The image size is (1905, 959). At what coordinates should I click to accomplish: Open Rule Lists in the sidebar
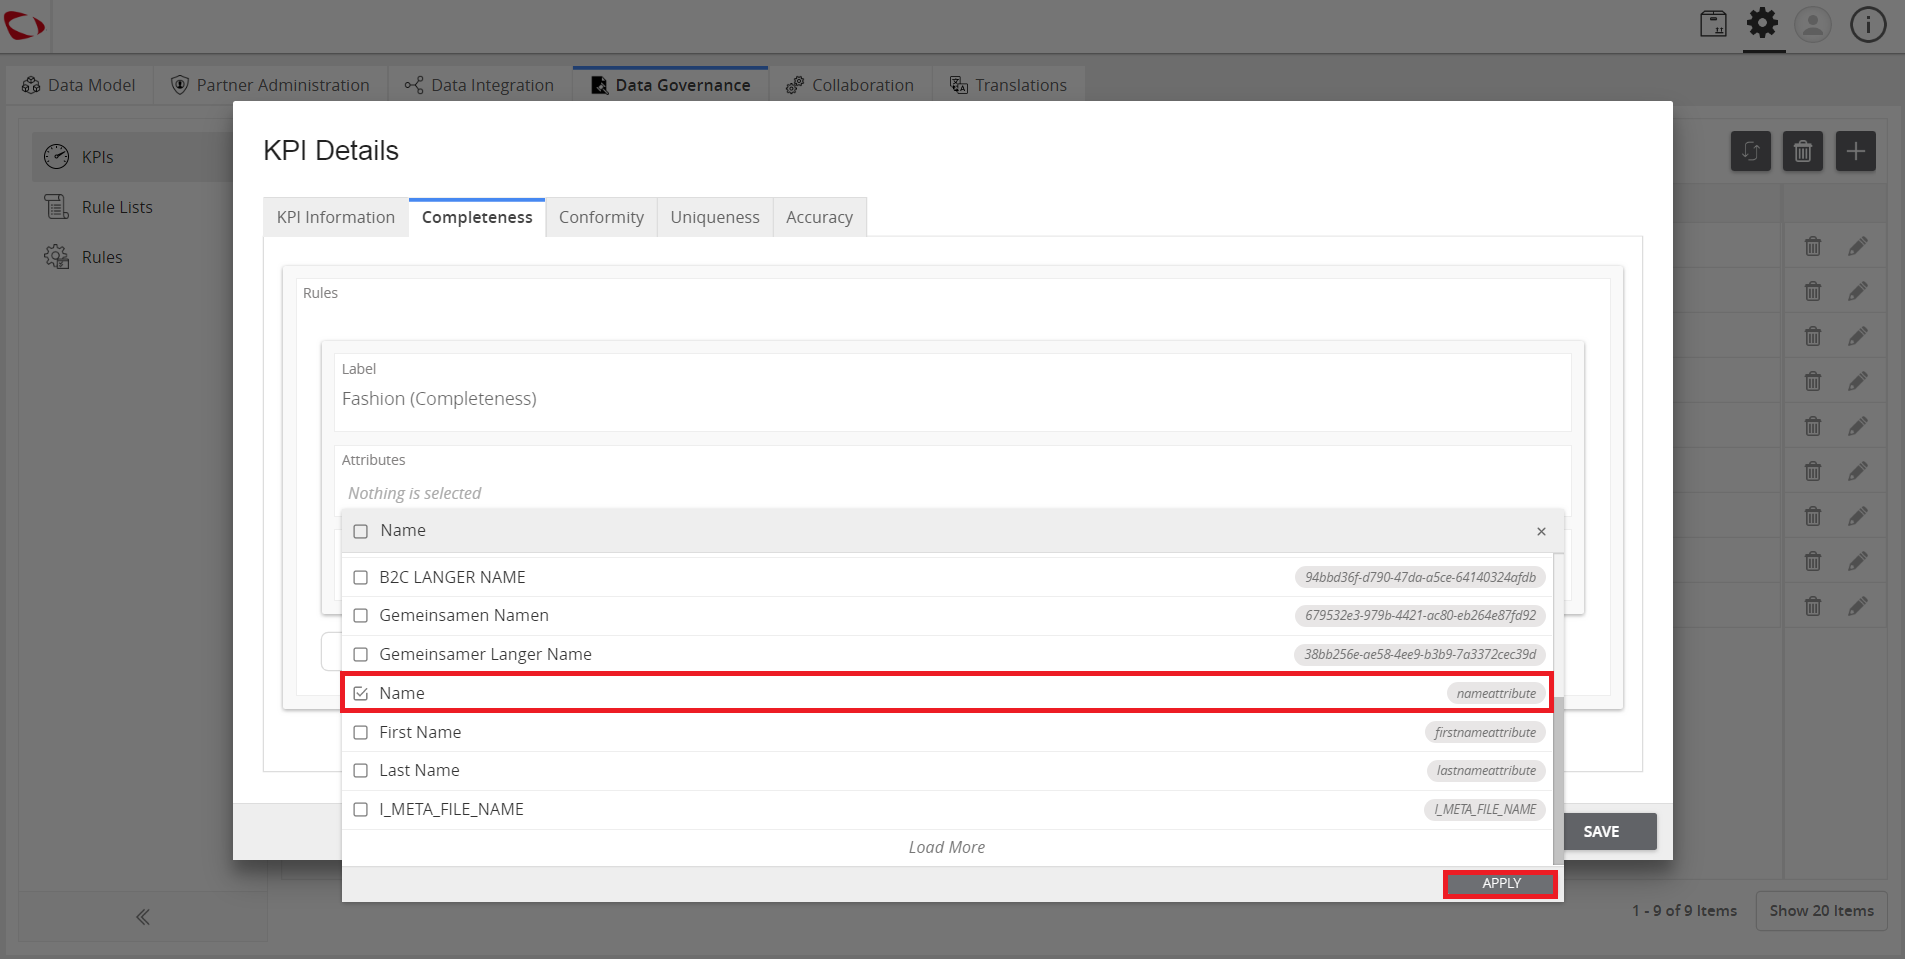[134, 207]
